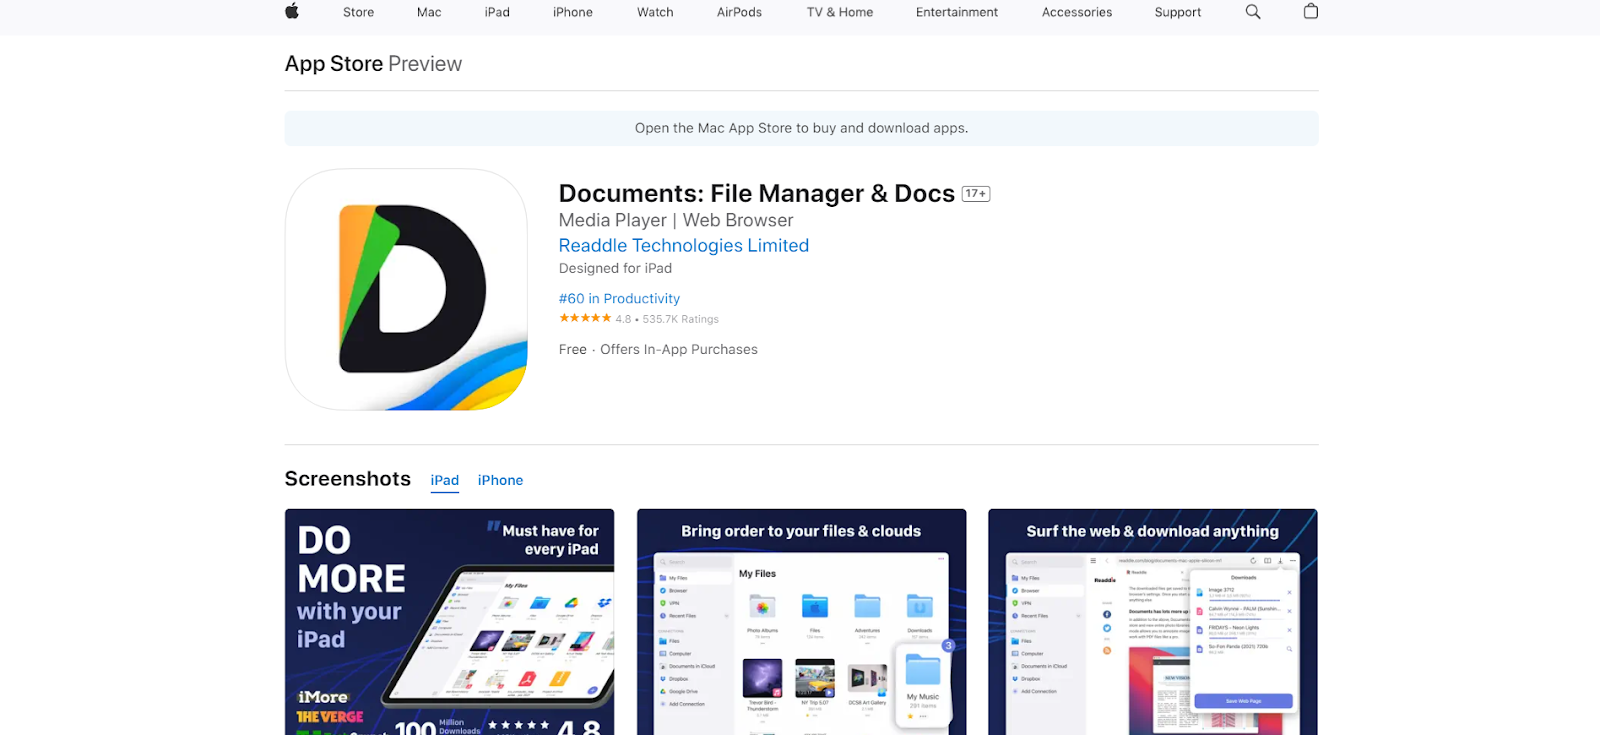Click the Designed for iPad text
The height and width of the screenshot is (735, 1600).
coord(615,268)
